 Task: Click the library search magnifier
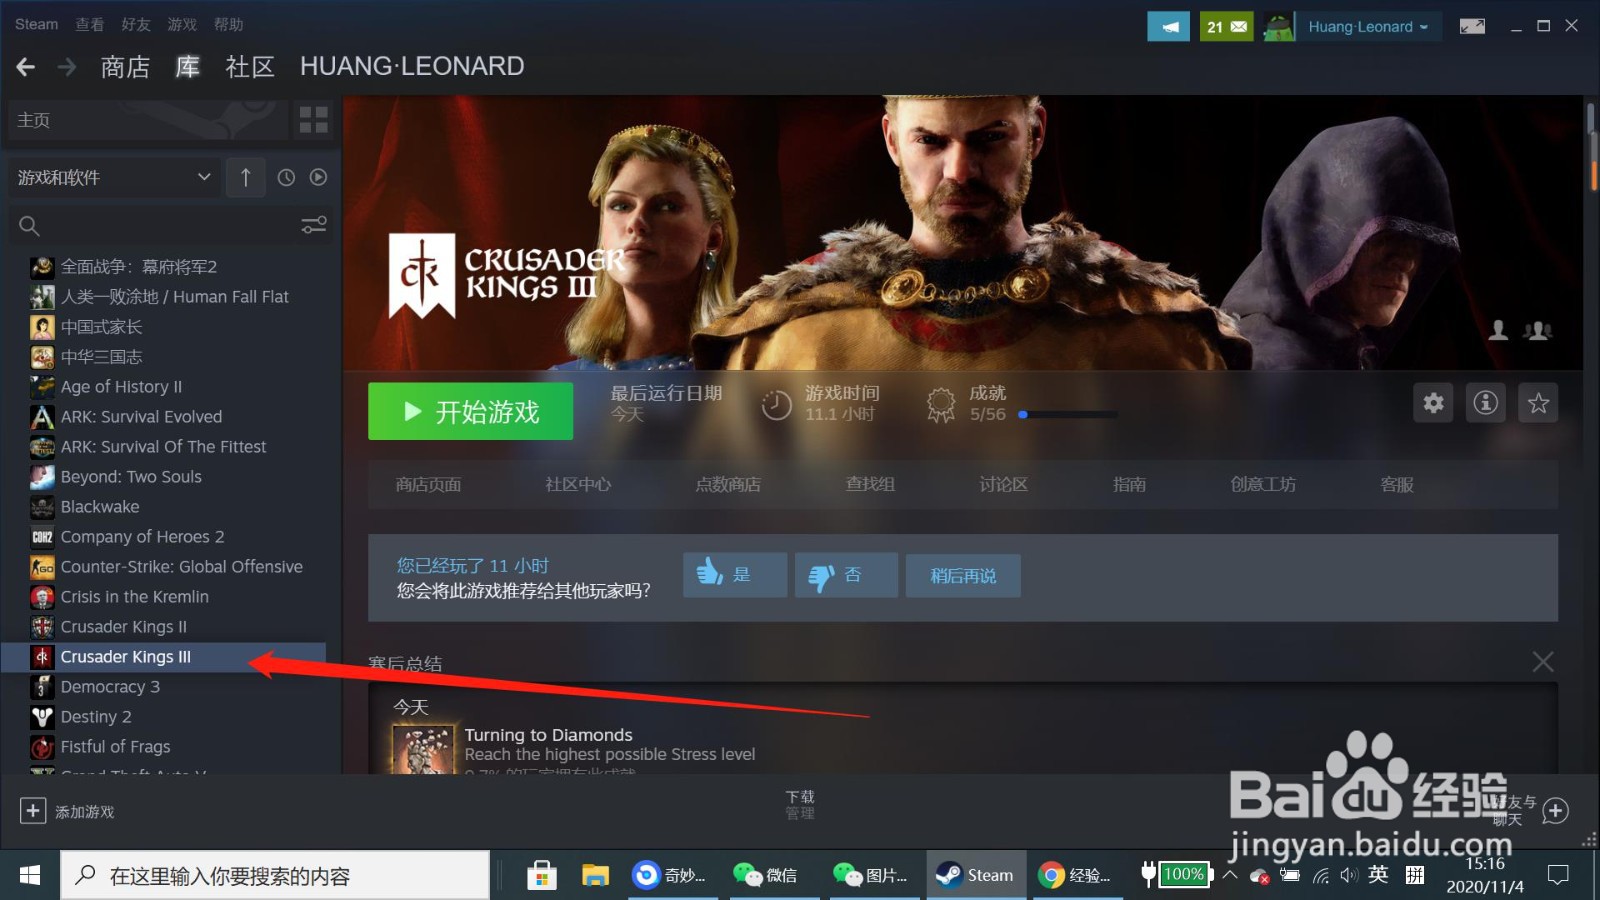(29, 226)
